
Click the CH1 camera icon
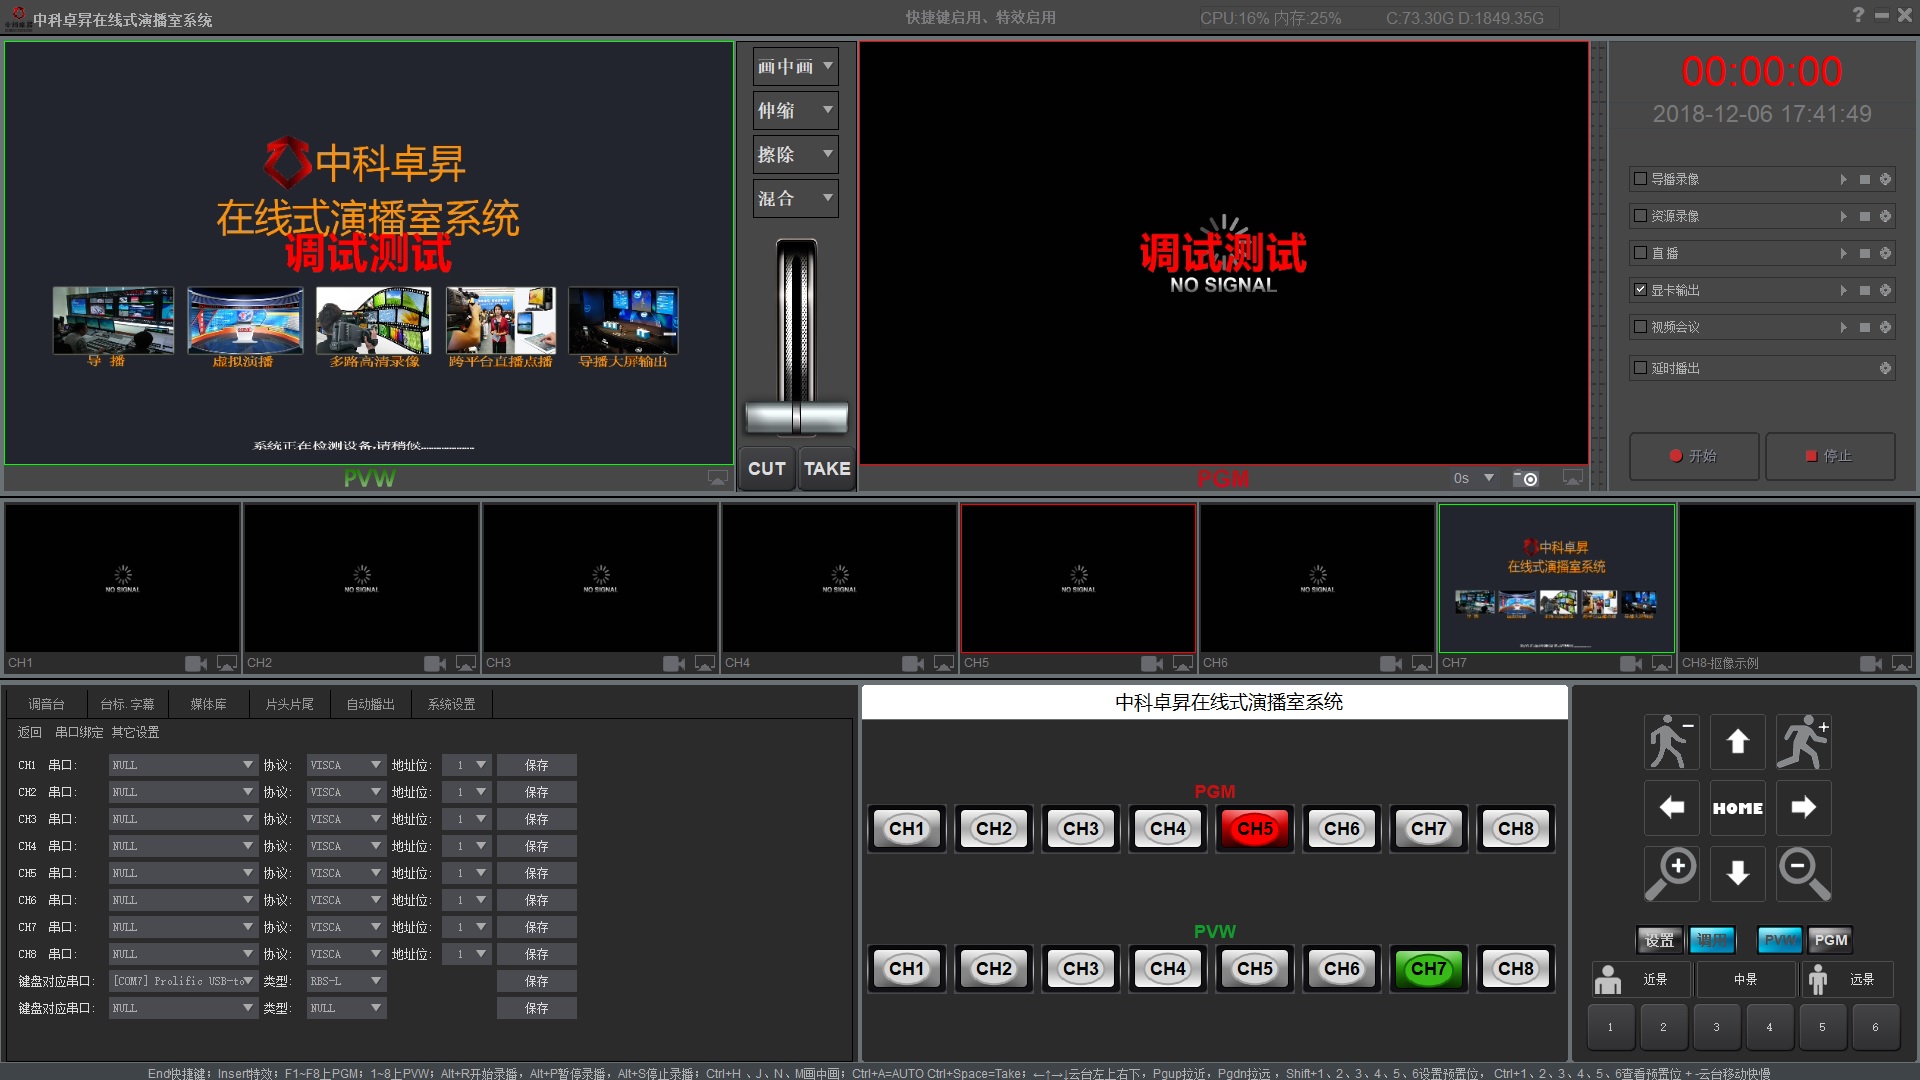click(196, 663)
